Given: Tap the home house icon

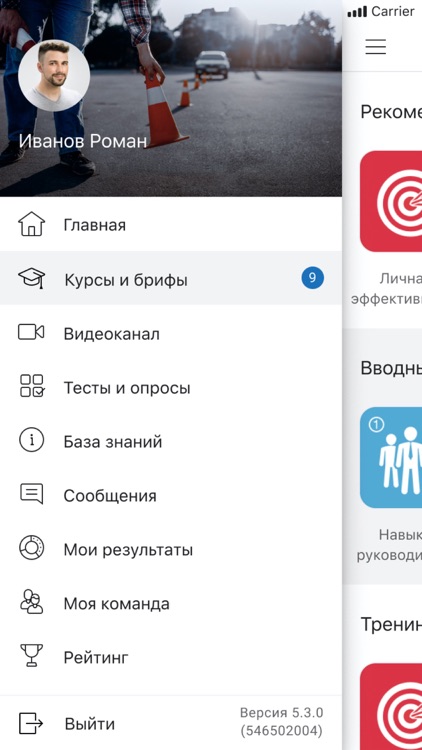Looking at the screenshot, I should pyautogui.click(x=31, y=224).
